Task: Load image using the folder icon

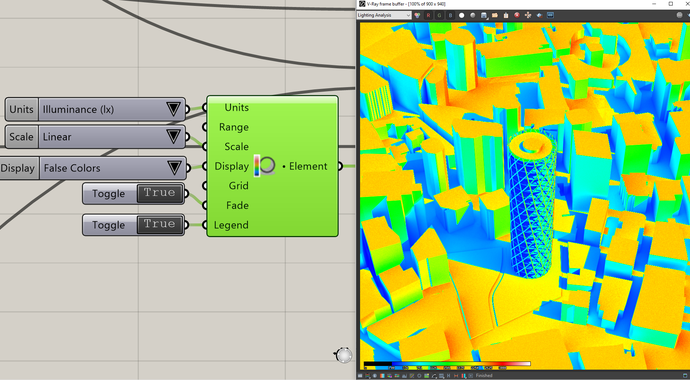Action: pos(495,15)
